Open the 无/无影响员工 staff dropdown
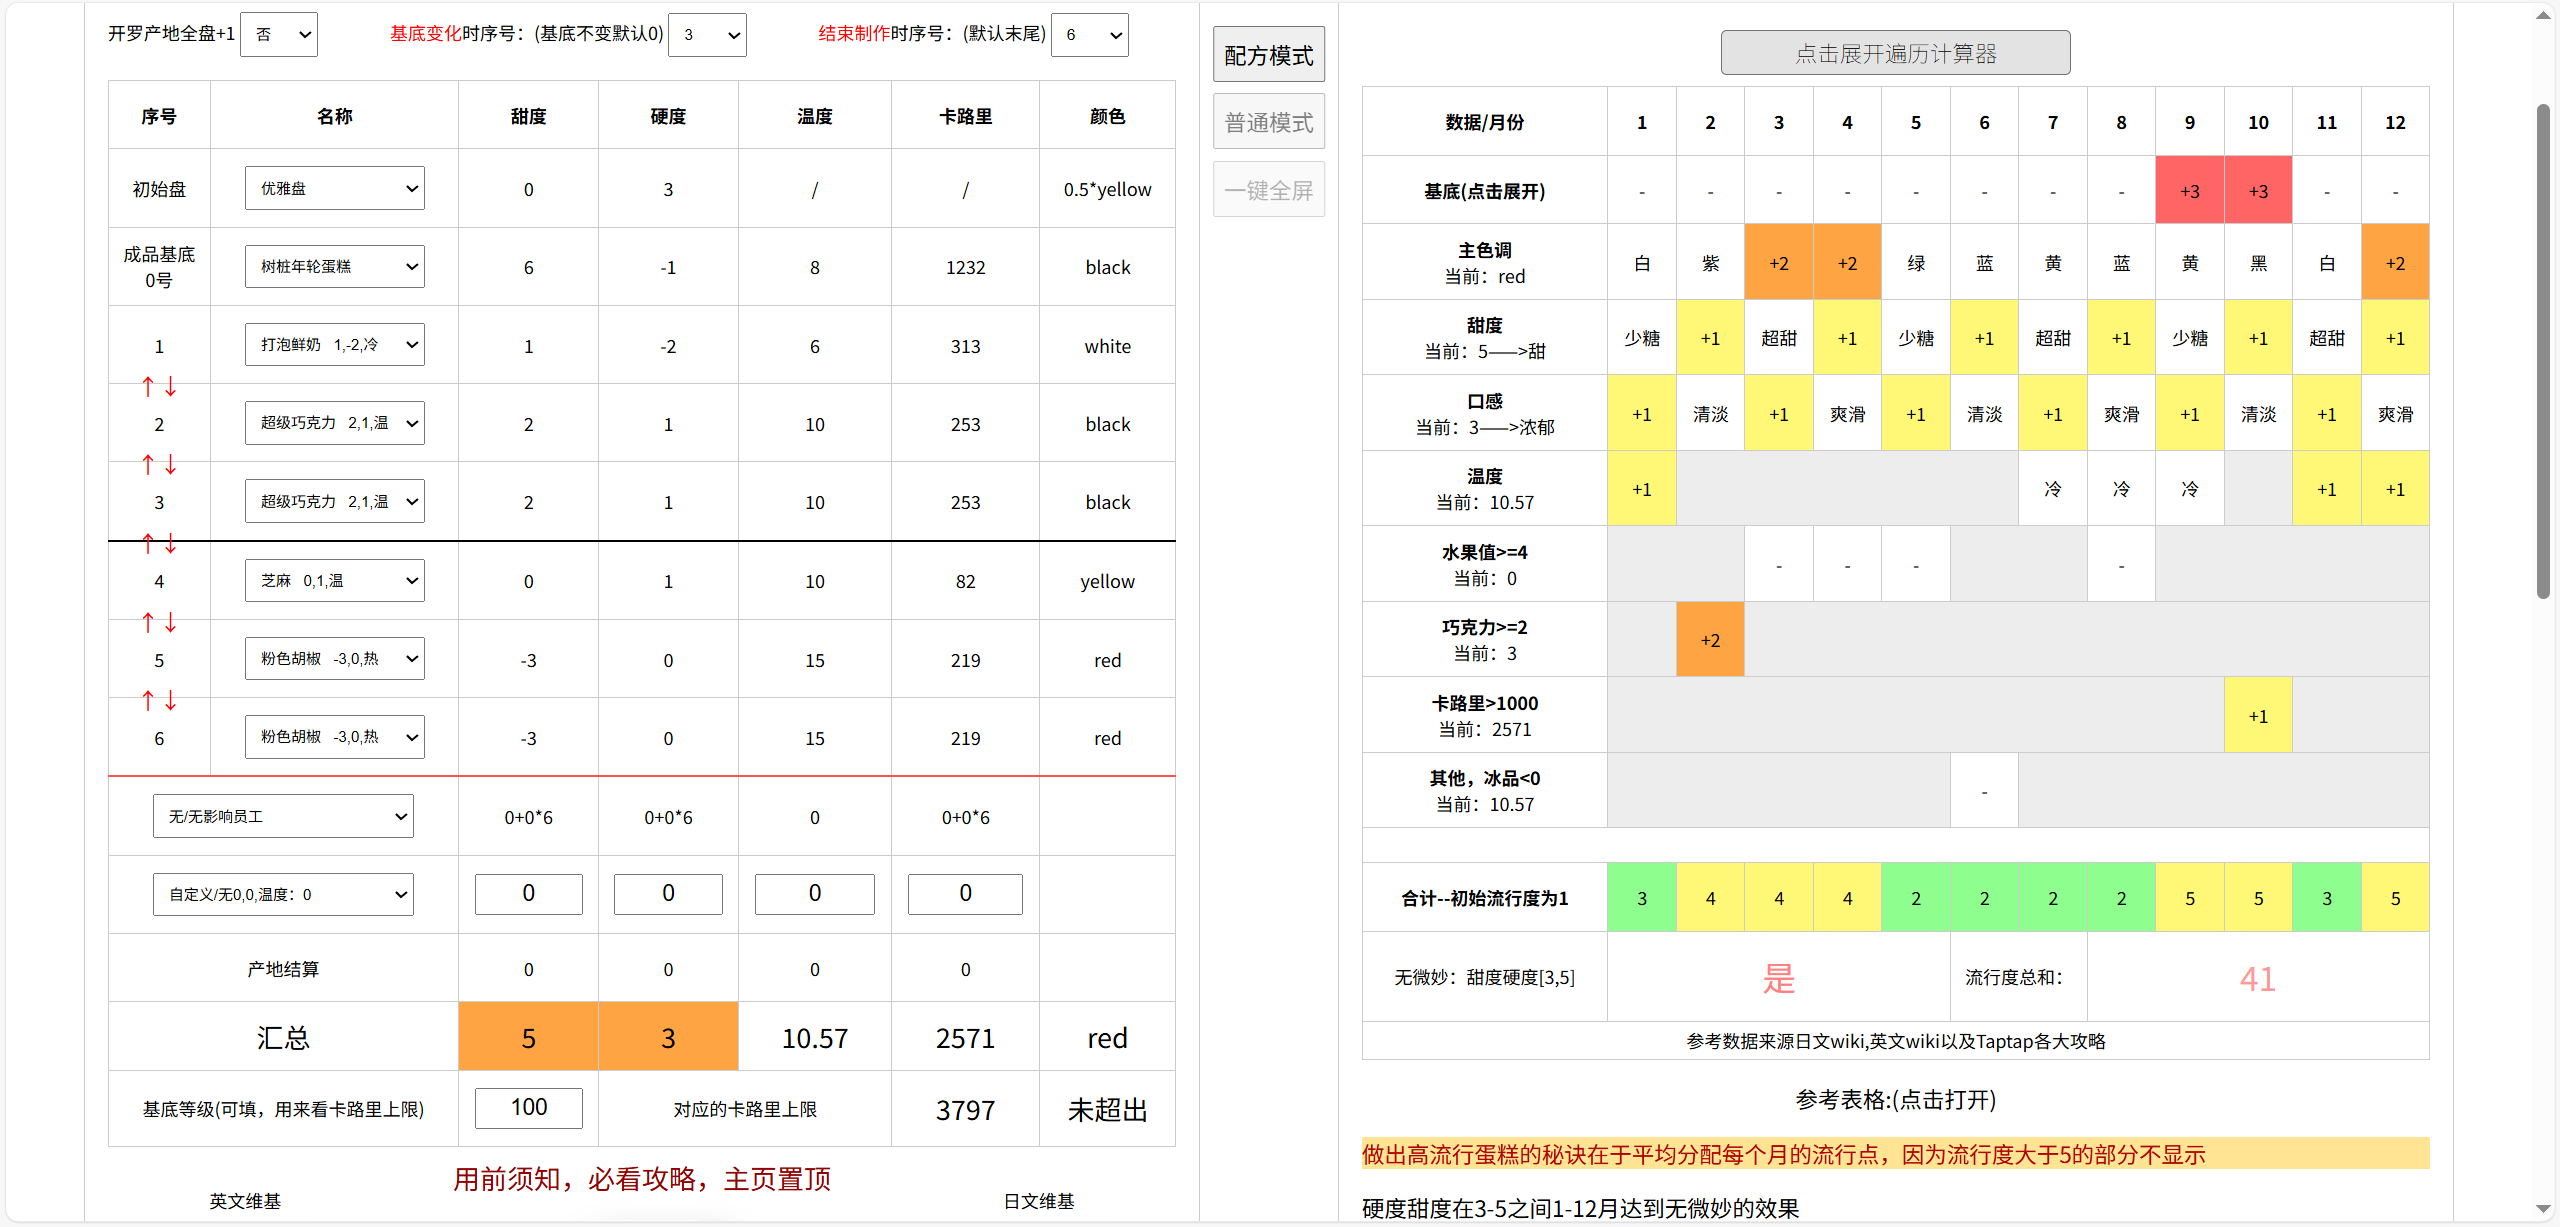This screenshot has height=1227, width=2560. coord(283,816)
